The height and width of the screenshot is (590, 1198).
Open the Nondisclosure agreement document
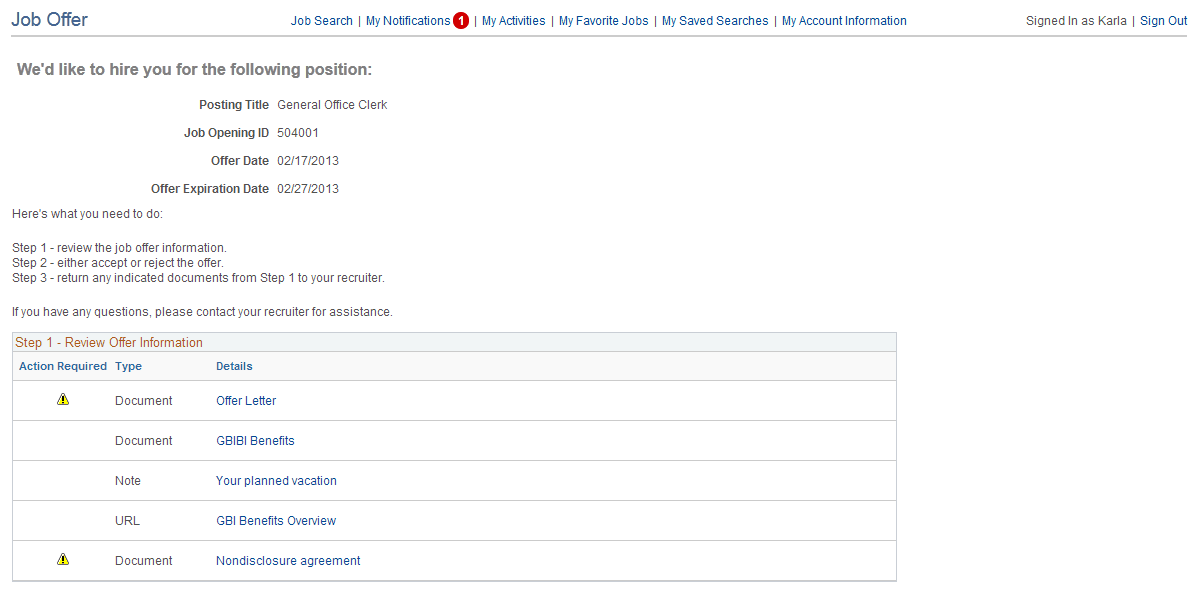[x=287, y=560]
